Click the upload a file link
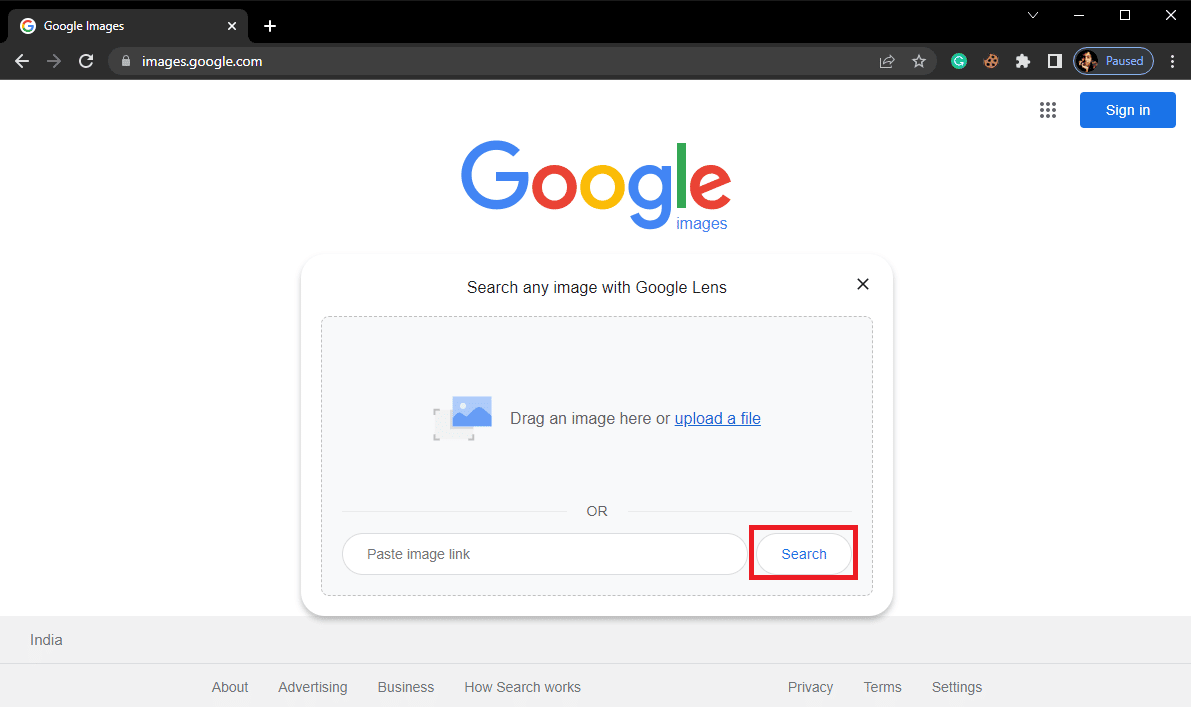Screen dimensions: 1191x707 pyautogui.click(x=717, y=418)
